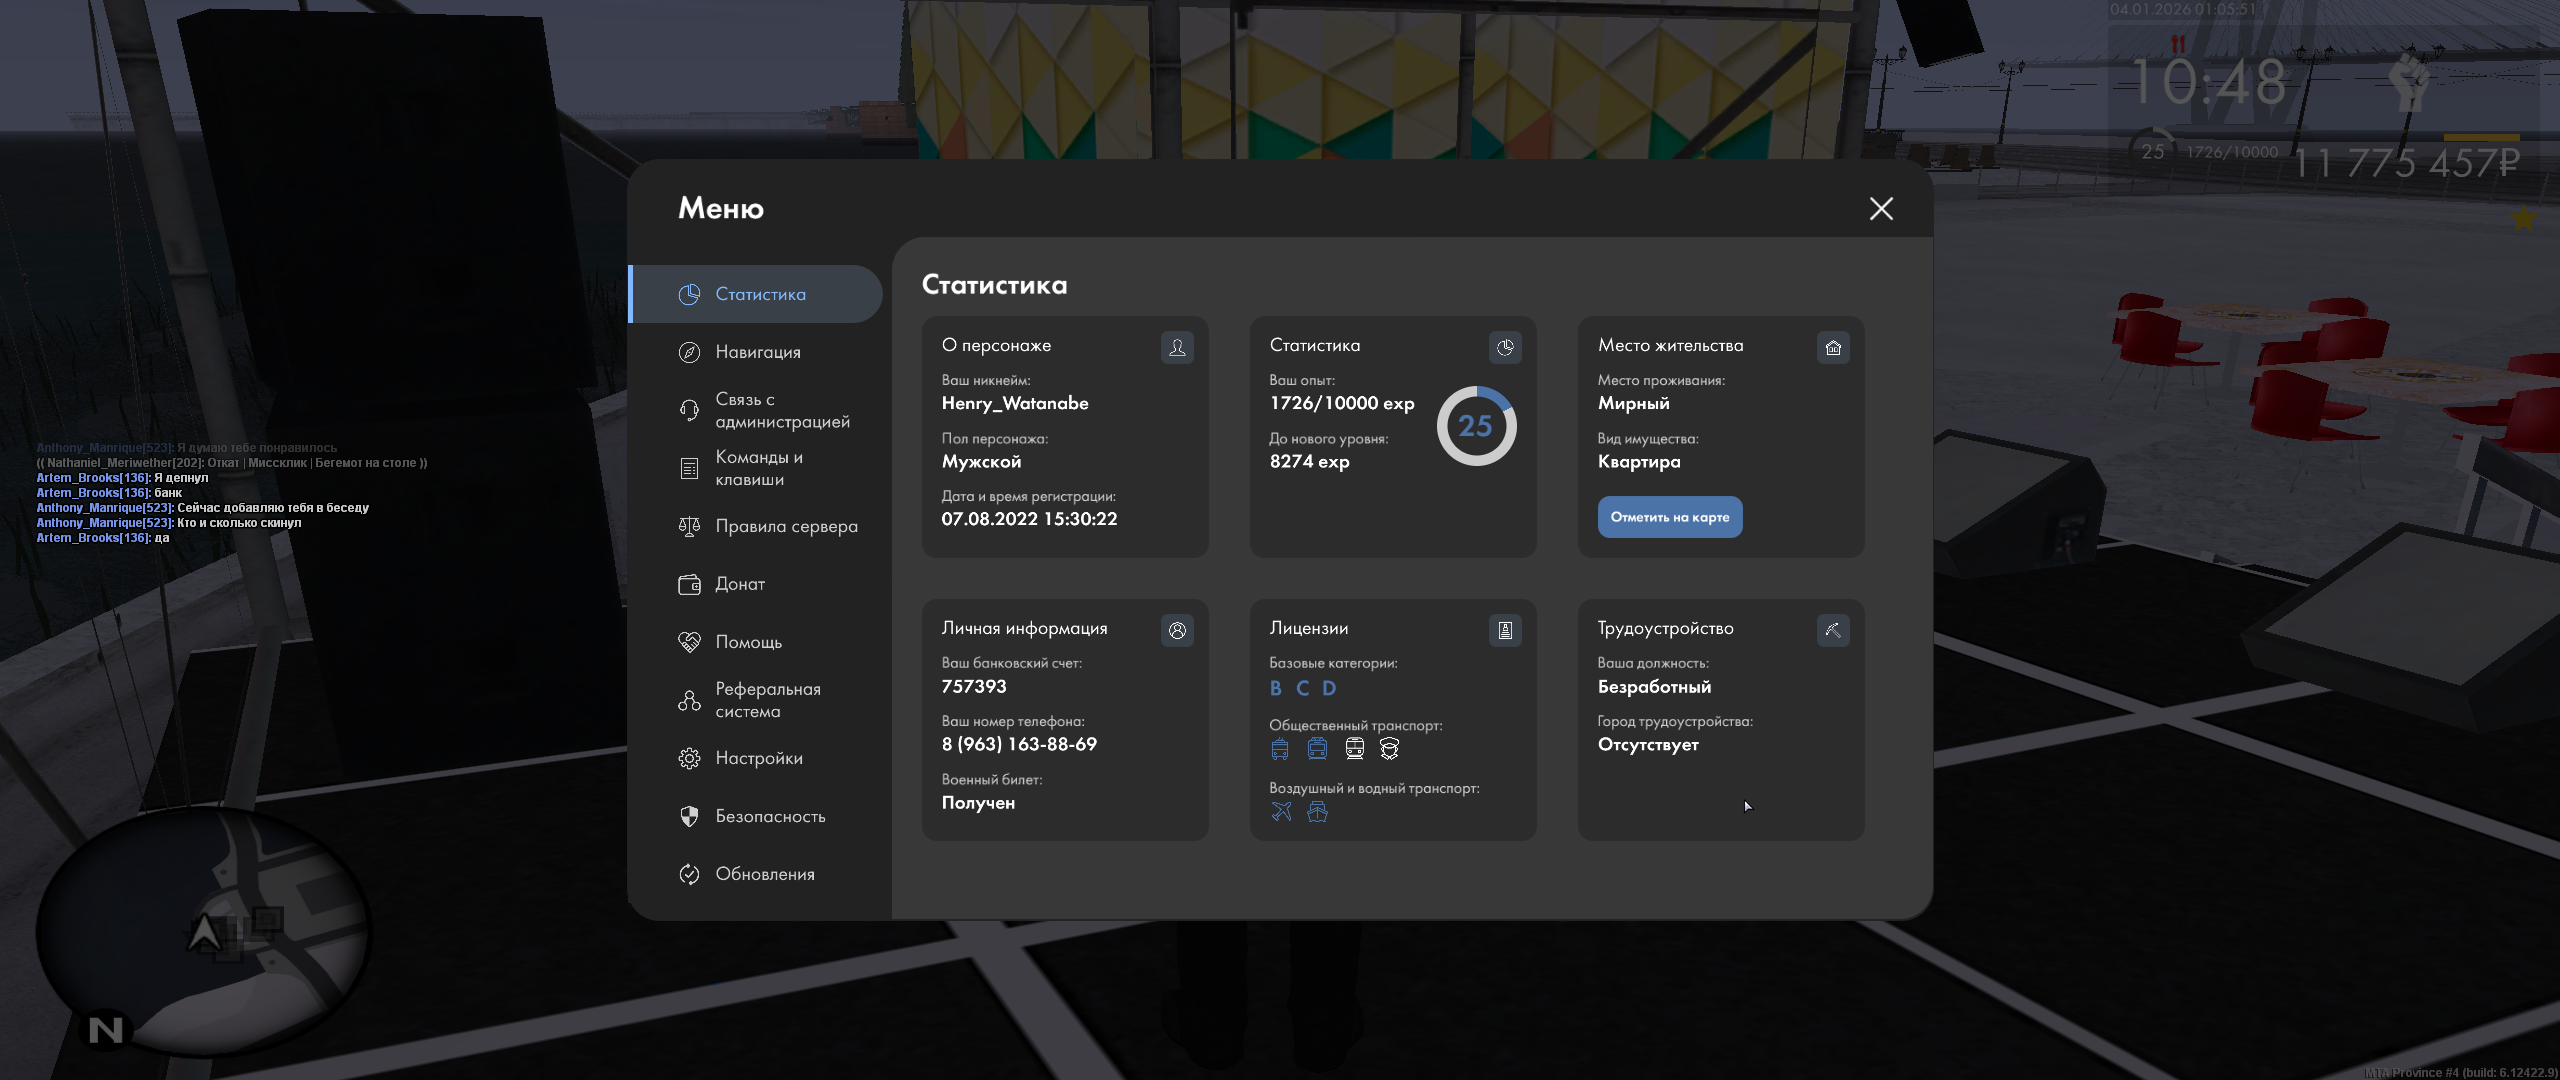Viewport: 2560px width, 1080px height.
Task: Click the level 25 progress ring
Action: [1476, 426]
